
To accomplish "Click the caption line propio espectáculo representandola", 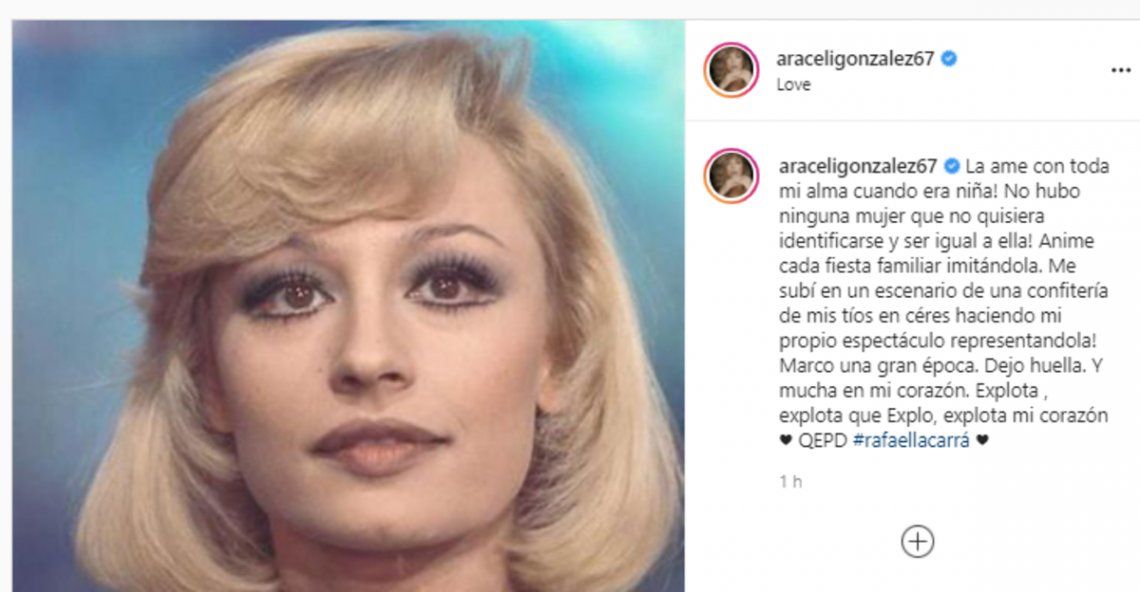I will (x=937, y=340).
